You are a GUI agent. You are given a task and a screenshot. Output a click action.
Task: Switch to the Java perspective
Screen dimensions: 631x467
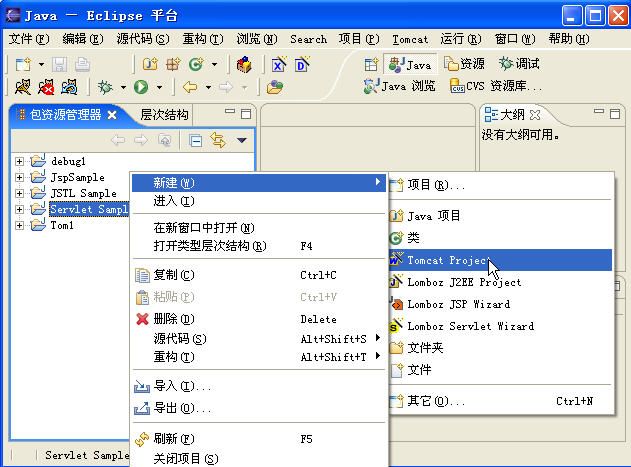(410, 64)
